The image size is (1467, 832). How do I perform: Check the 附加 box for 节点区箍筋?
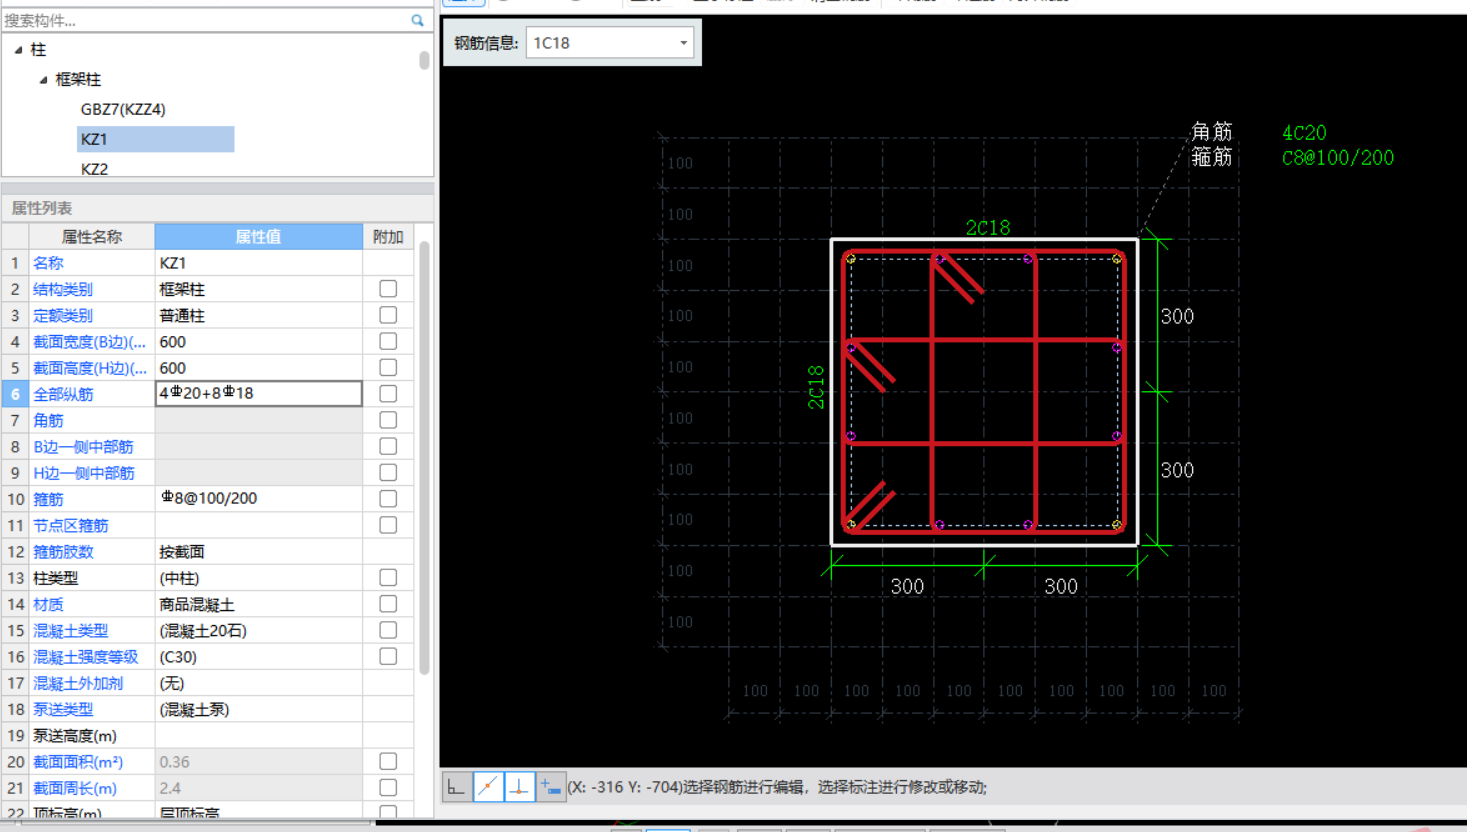[388, 525]
